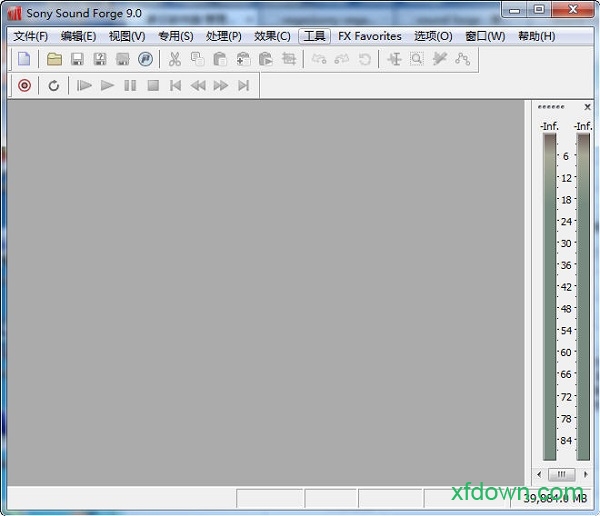The height and width of the screenshot is (516, 600).
Task: Select the Magnify tool icon
Action: pyautogui.click(x=417, y=59)
